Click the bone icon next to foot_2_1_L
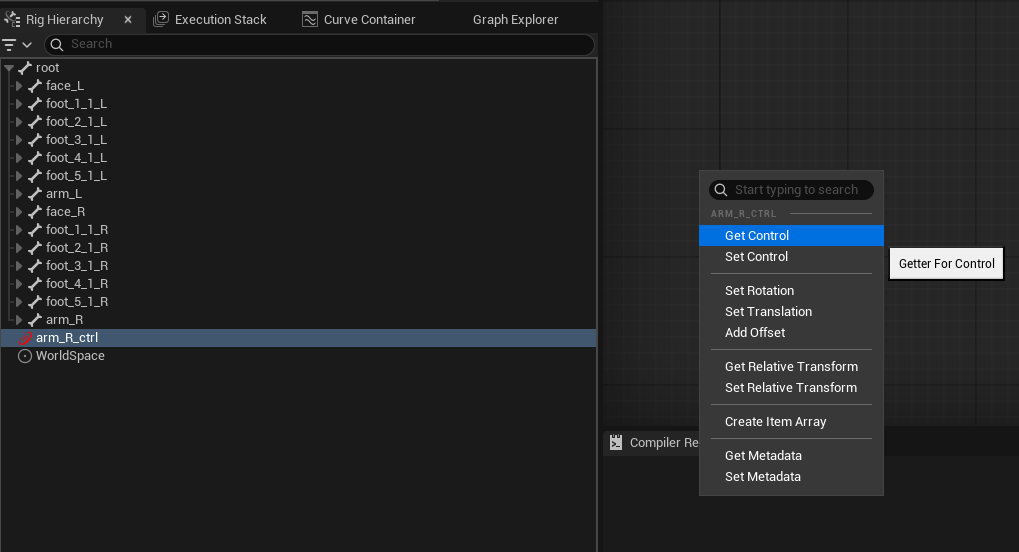The image size is (1019, 552). coord(35,122)
